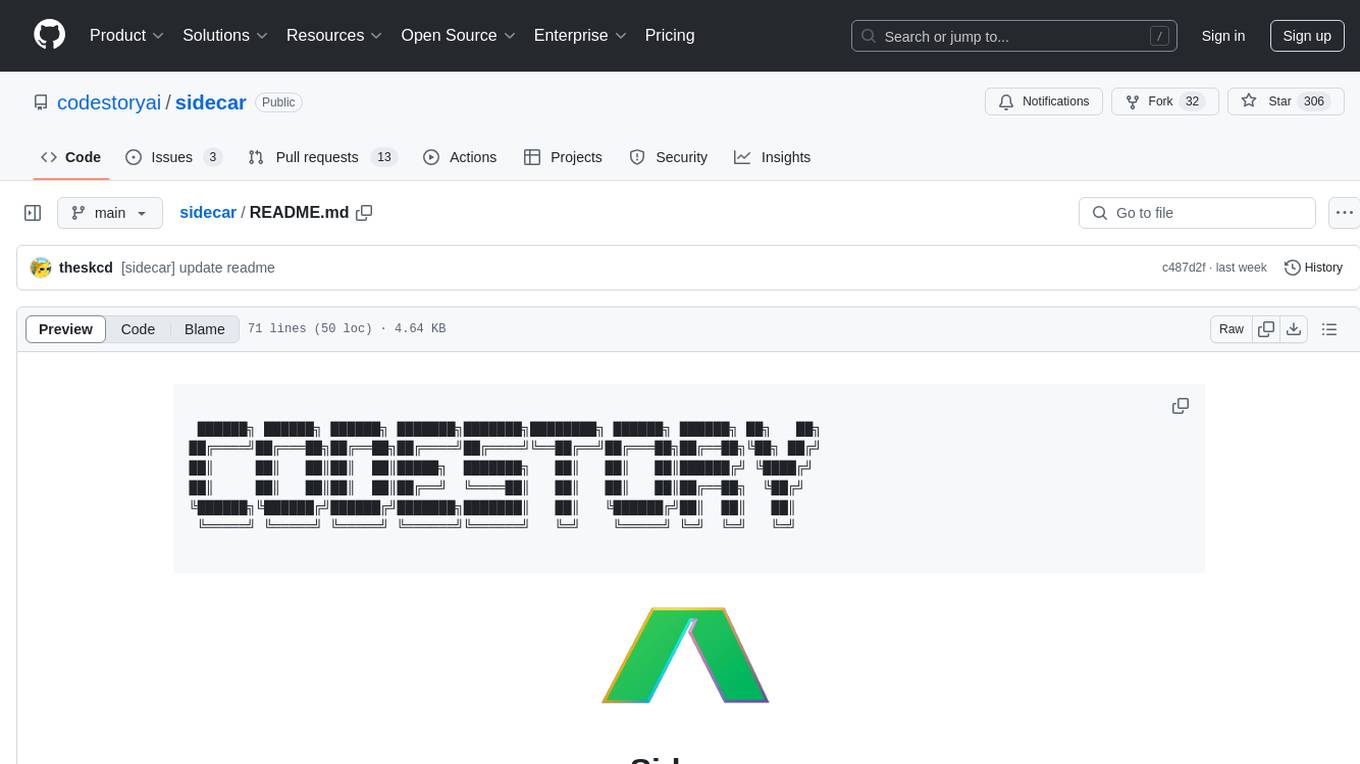Image resolution: width=1360 pixels, height=764 pixels.
Task: Download the raw file
Action: (1293, 329)
